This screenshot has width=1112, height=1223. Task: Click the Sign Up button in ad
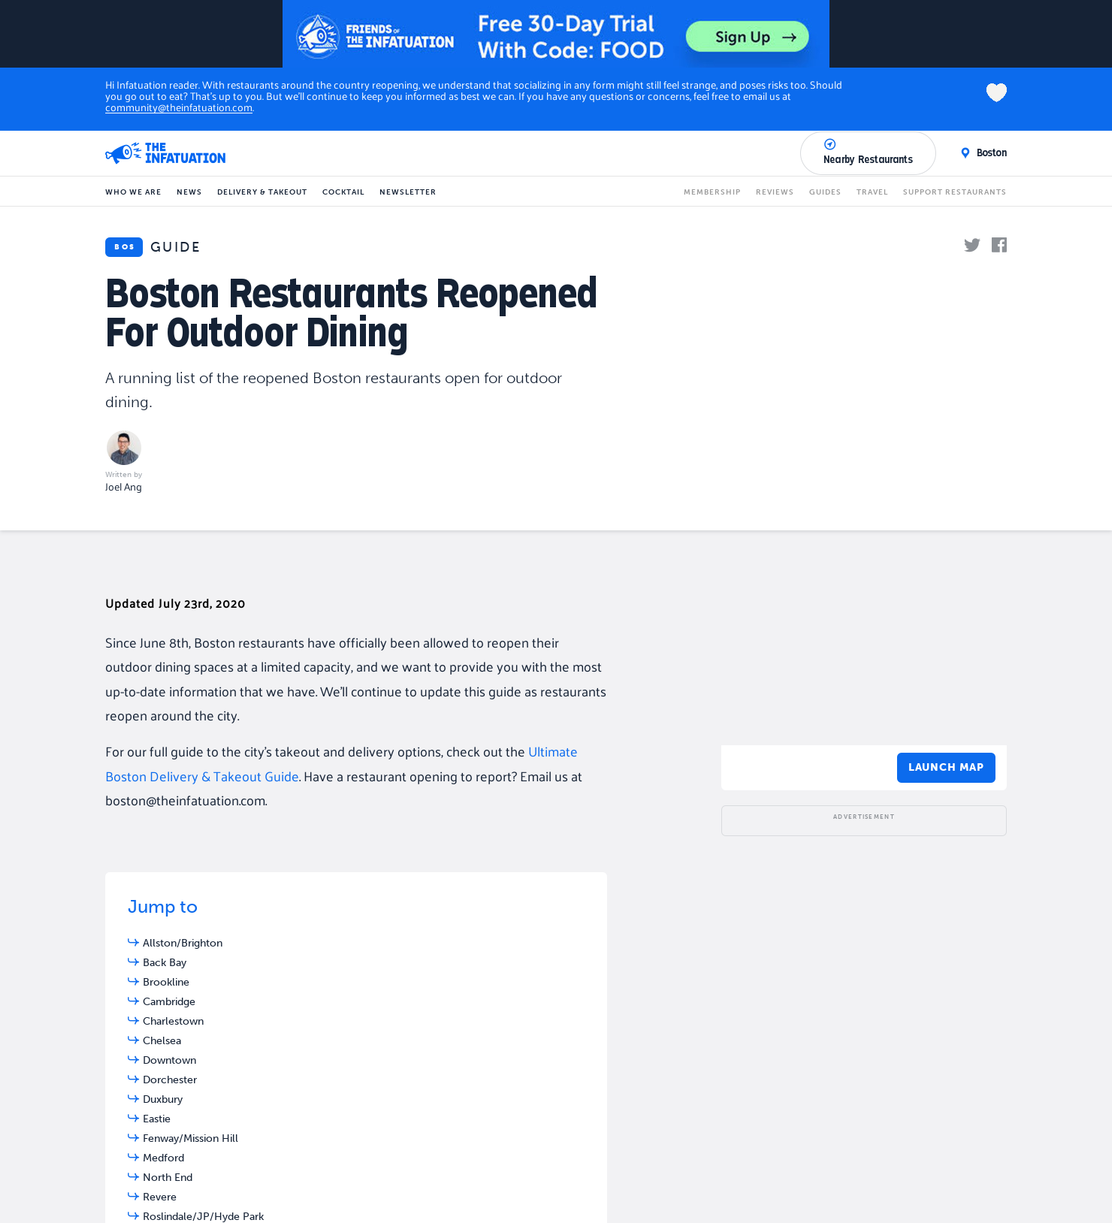(x=747, y=37)
